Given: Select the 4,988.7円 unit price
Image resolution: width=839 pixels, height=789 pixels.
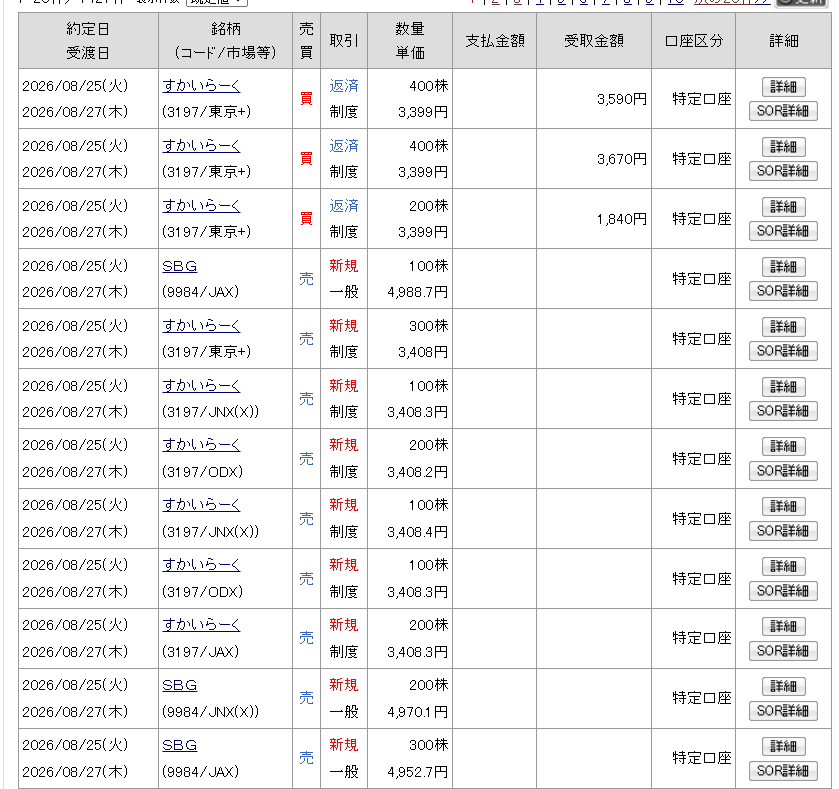Looking at the screenshot, I should click(x=417, y=292).
